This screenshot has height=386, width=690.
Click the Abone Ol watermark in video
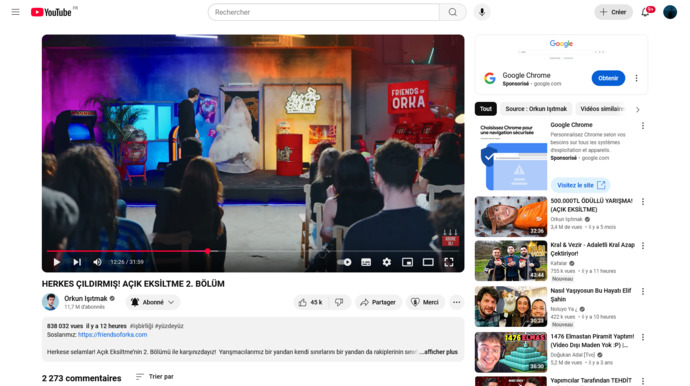click(450, 238)
